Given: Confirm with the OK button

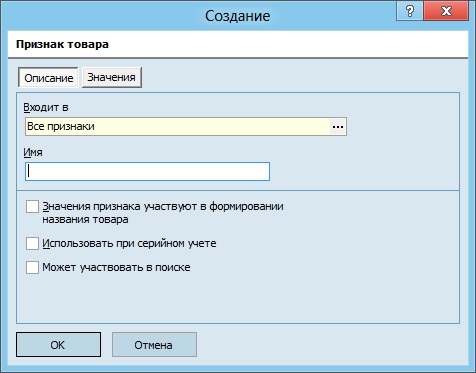Looking at the screenshot, I should [x=58, y=345].
